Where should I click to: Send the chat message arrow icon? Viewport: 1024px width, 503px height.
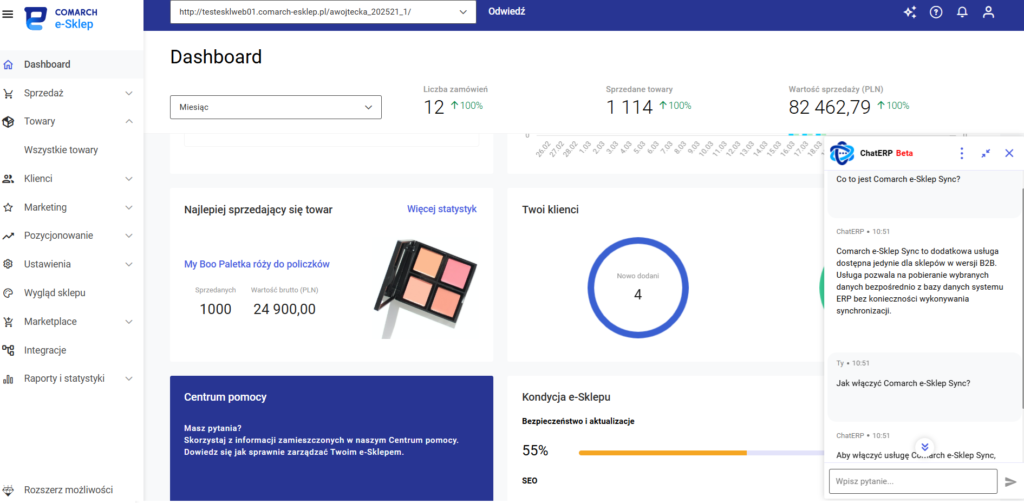point(1010,482)
